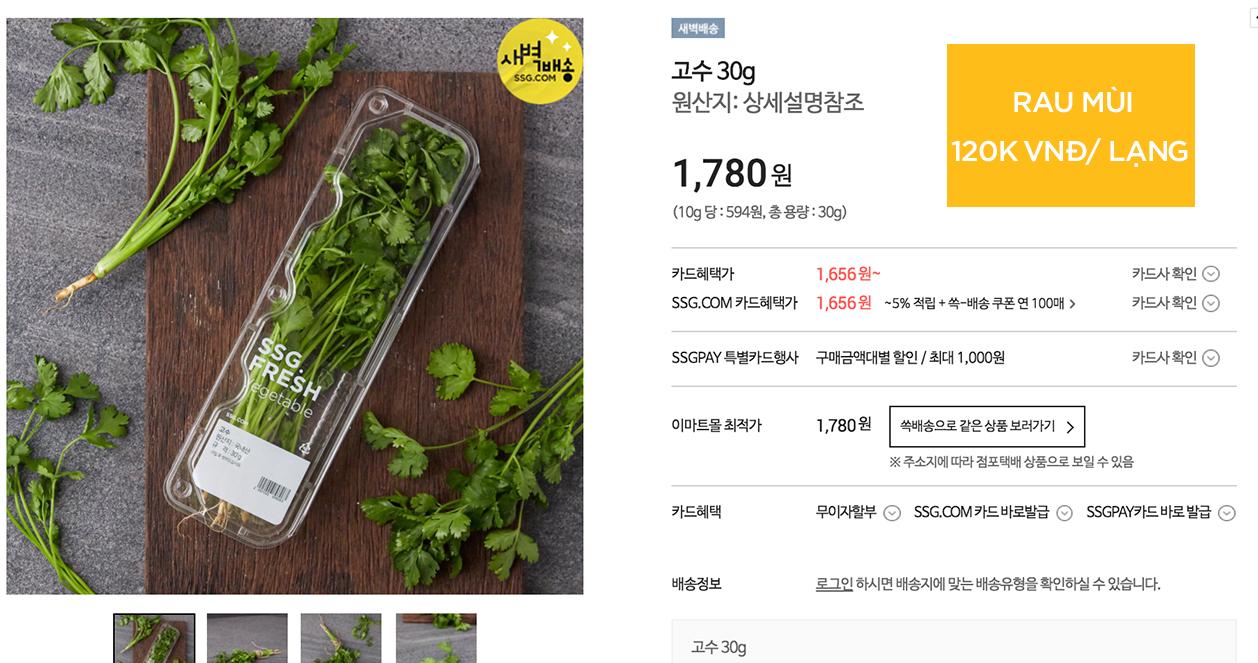
Task: Select the second product thumbnail
Action: [x=247, y=638]
